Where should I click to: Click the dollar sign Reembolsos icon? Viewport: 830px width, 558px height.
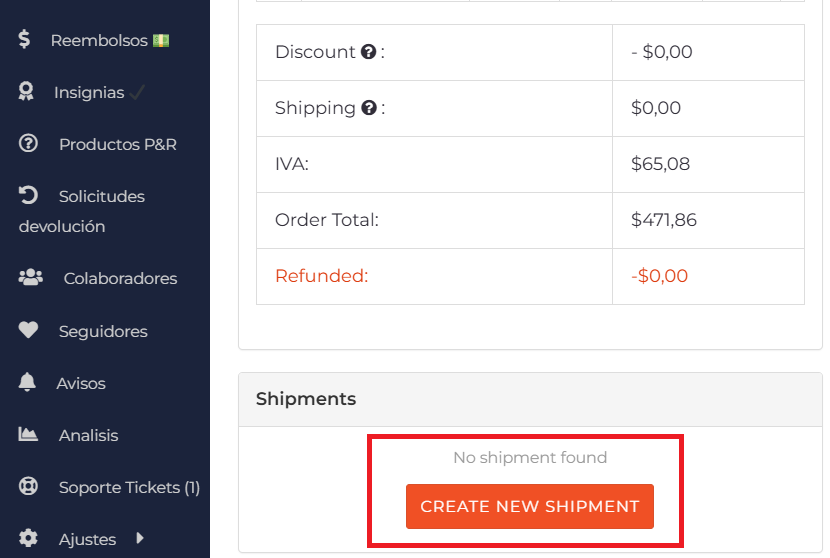click(24, 40)
